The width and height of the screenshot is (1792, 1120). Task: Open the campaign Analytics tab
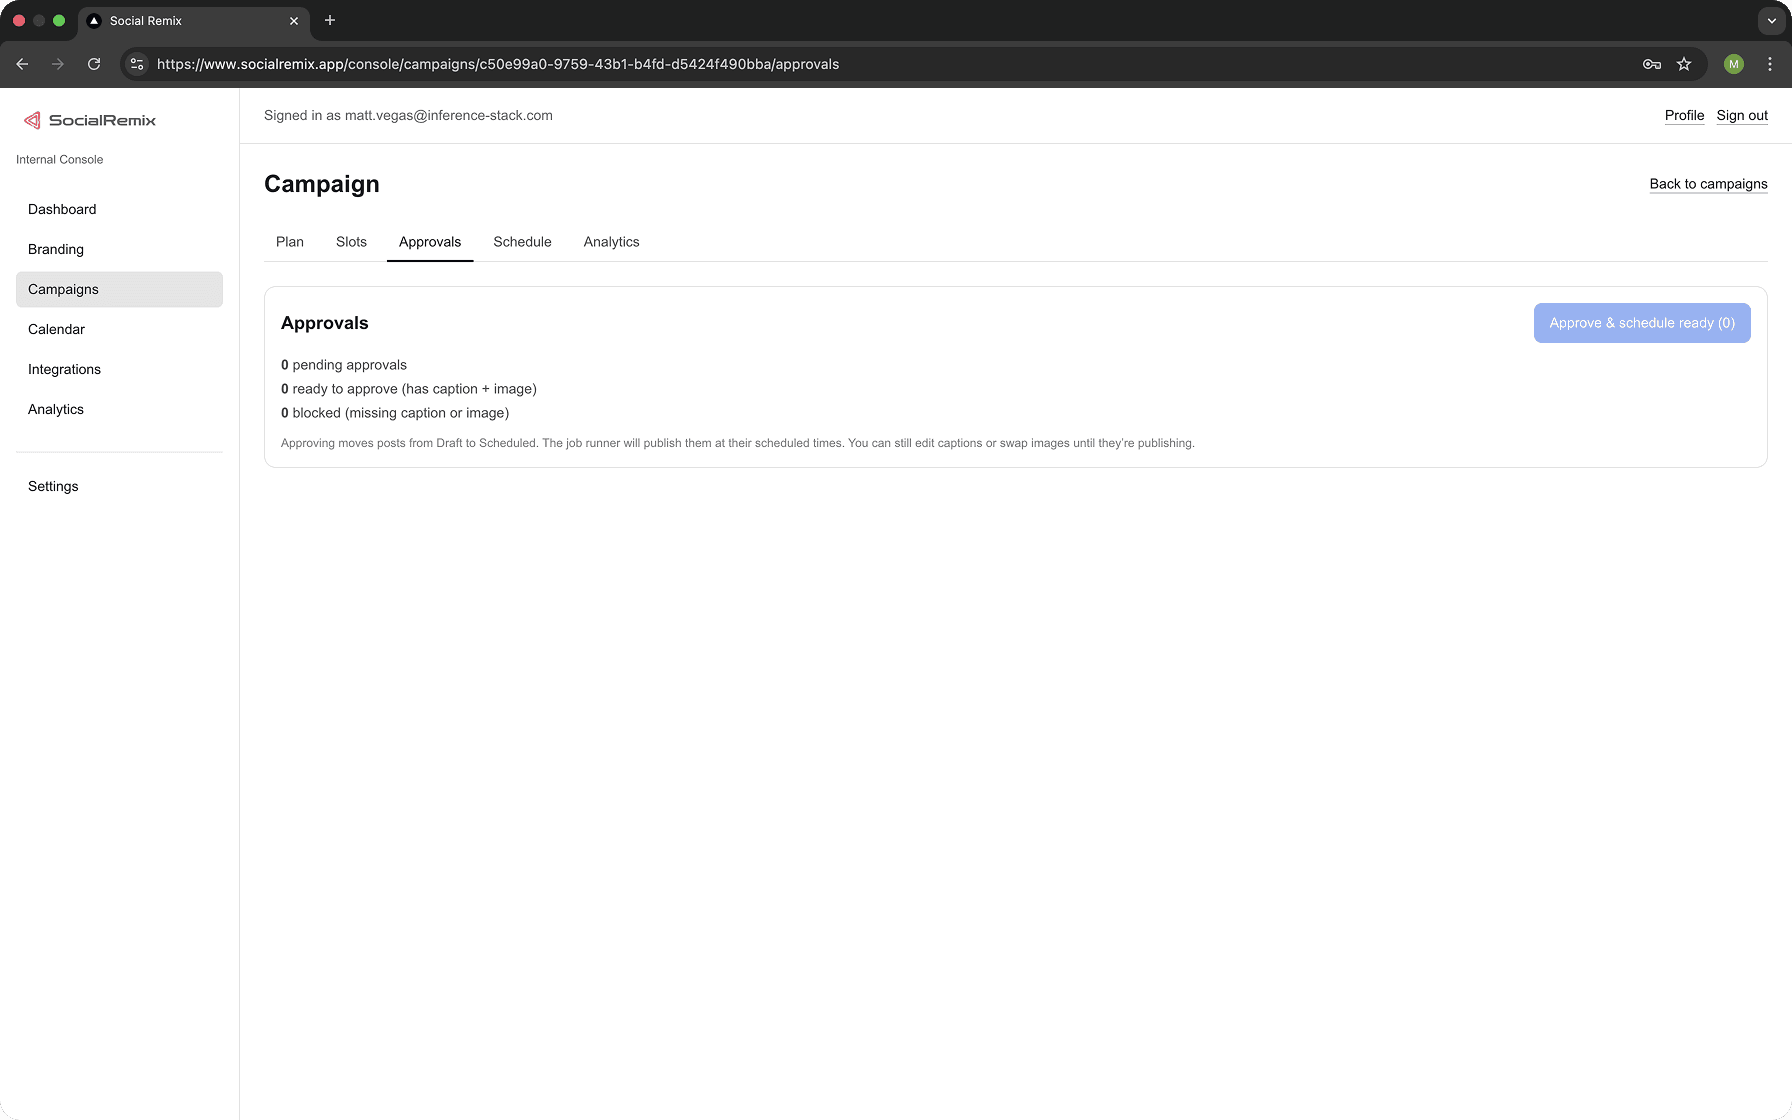click(611, 242)
